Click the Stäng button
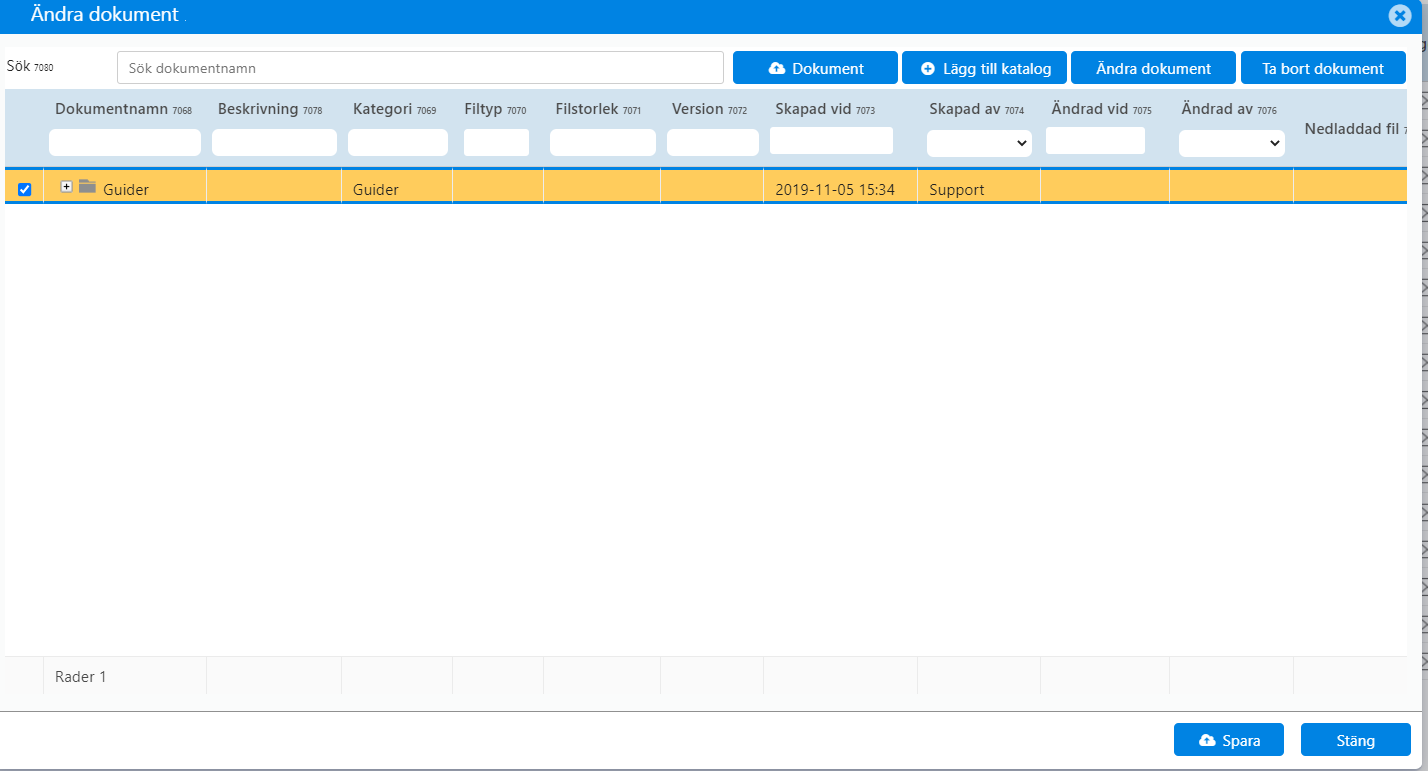1428x771 pixels. point(1356,740)
